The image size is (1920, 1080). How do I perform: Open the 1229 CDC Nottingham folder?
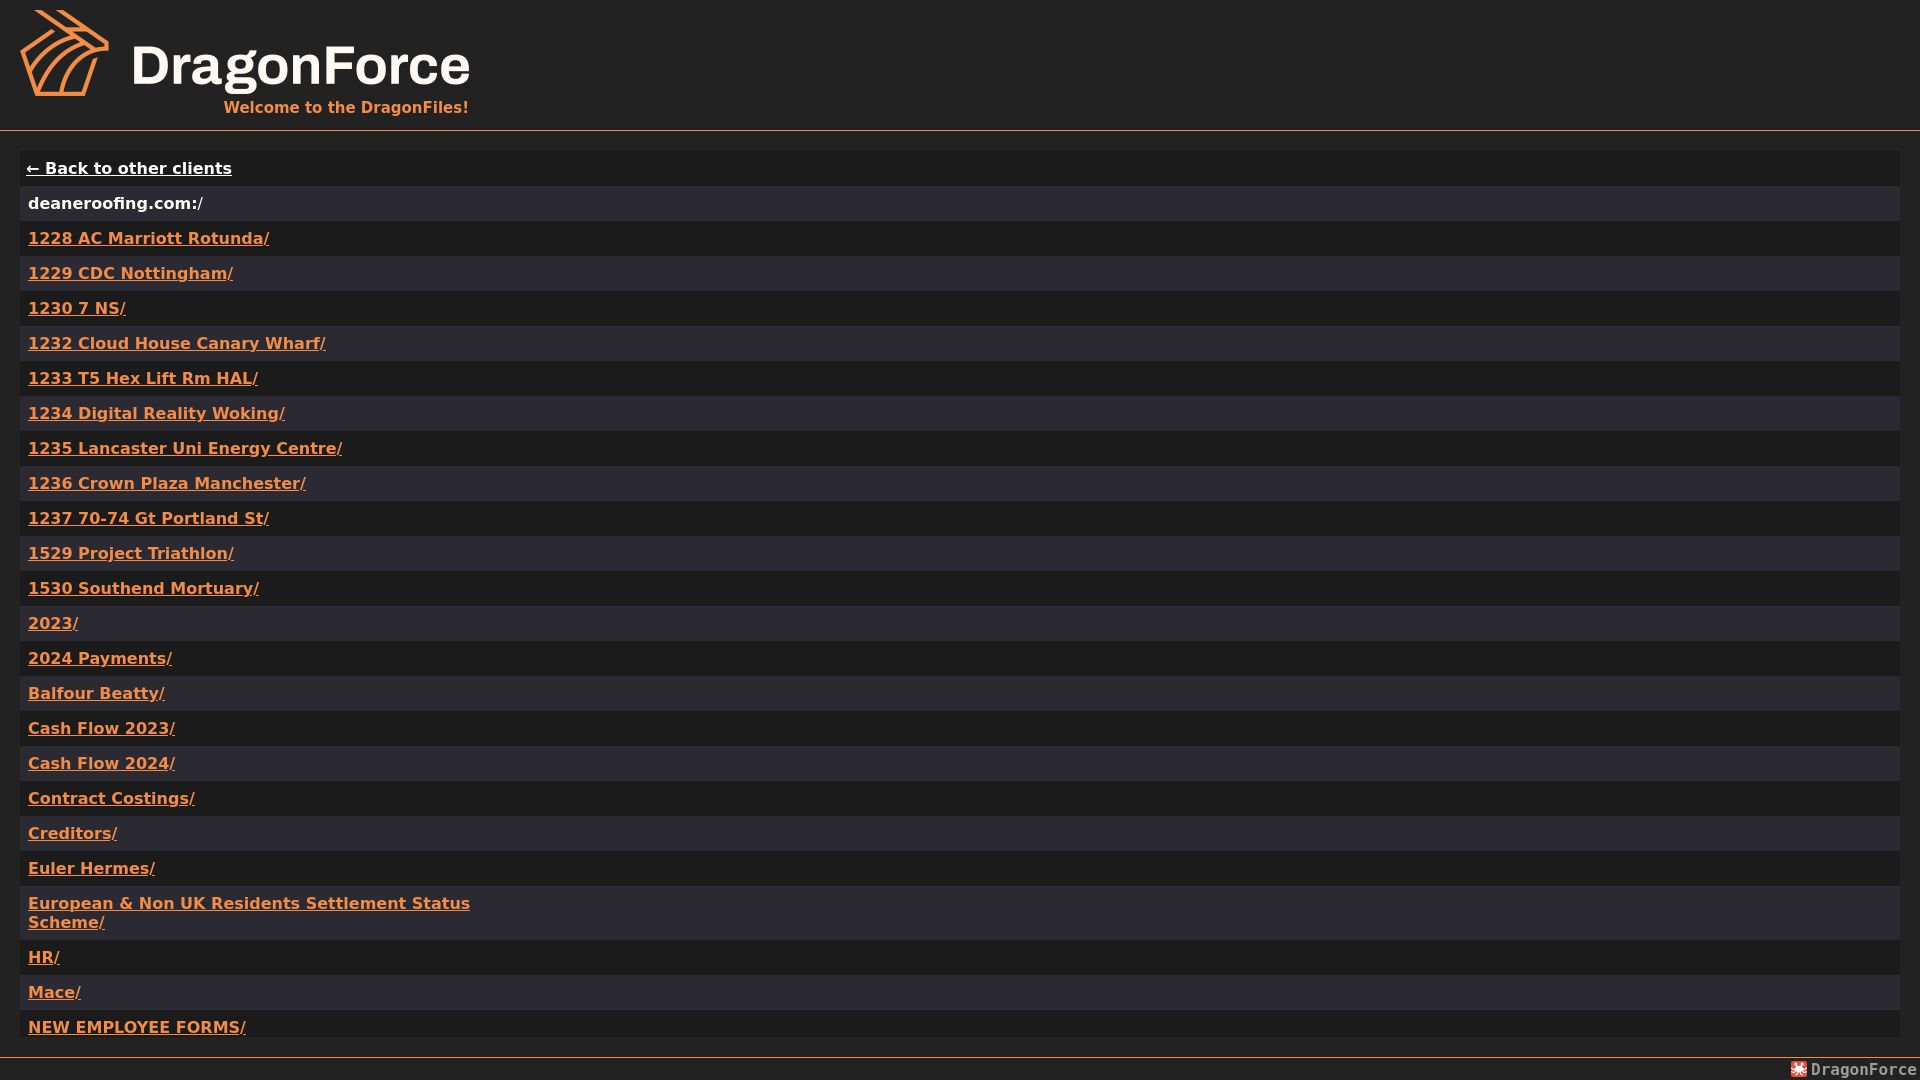point(130,273)
